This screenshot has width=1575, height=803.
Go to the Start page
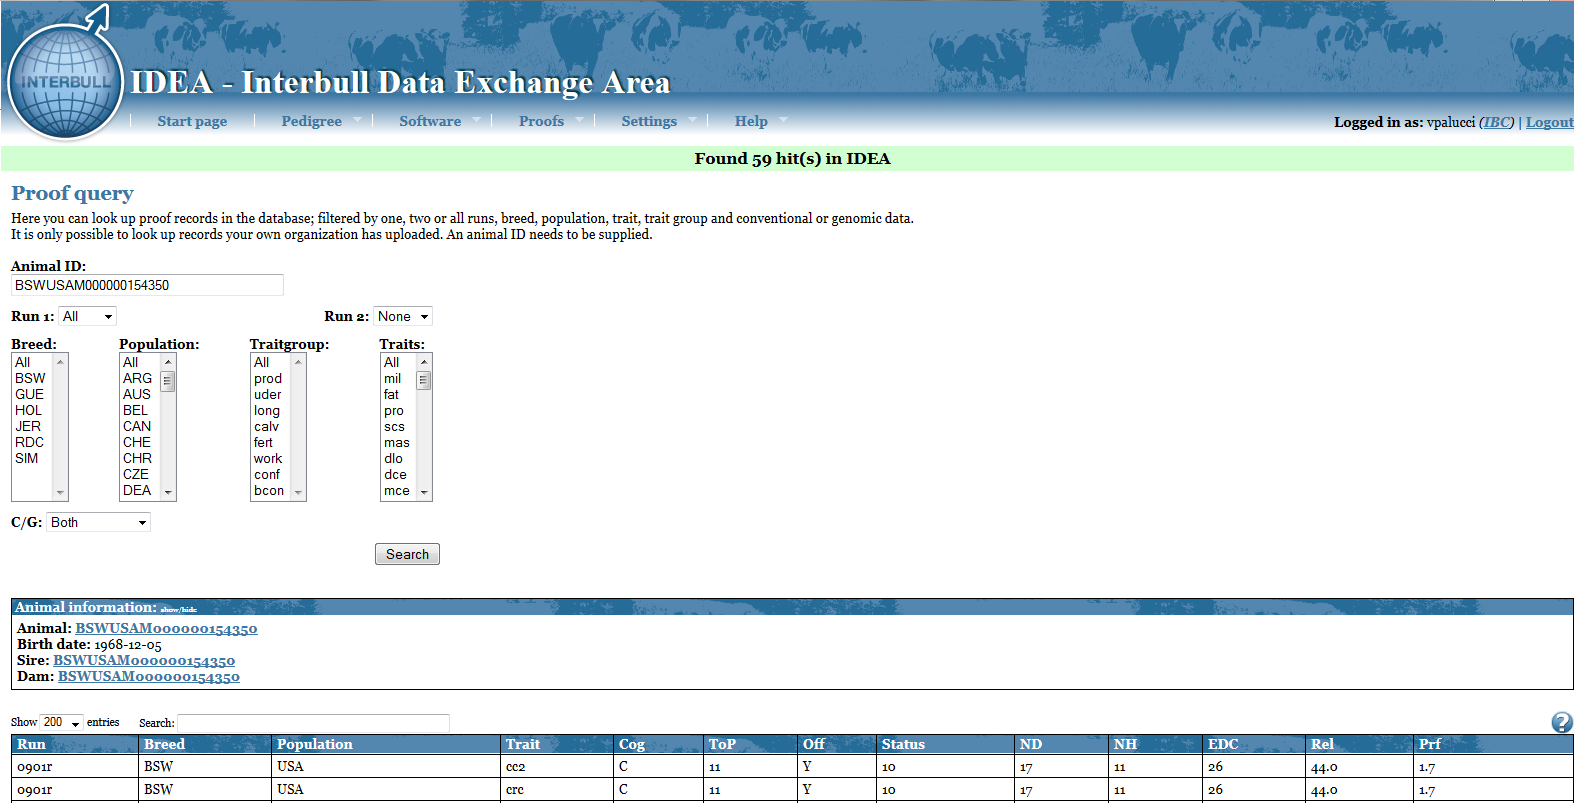[x=192, y=121]
